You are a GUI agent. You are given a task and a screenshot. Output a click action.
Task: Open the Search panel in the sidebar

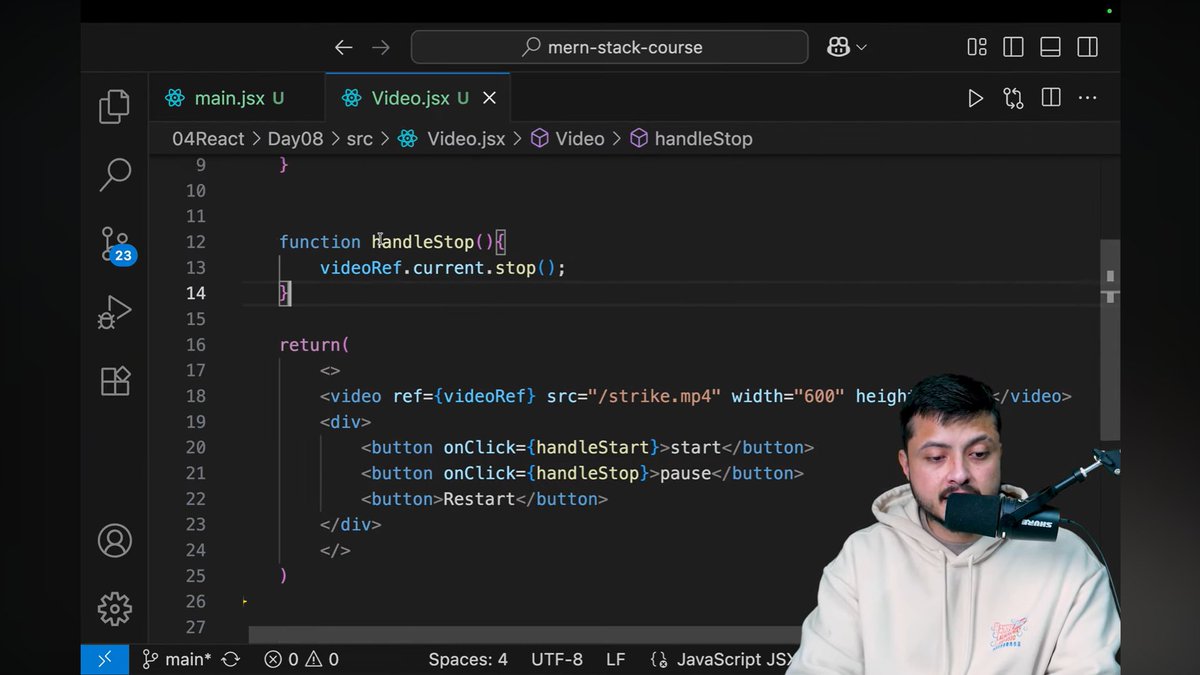tap(114, 174)
